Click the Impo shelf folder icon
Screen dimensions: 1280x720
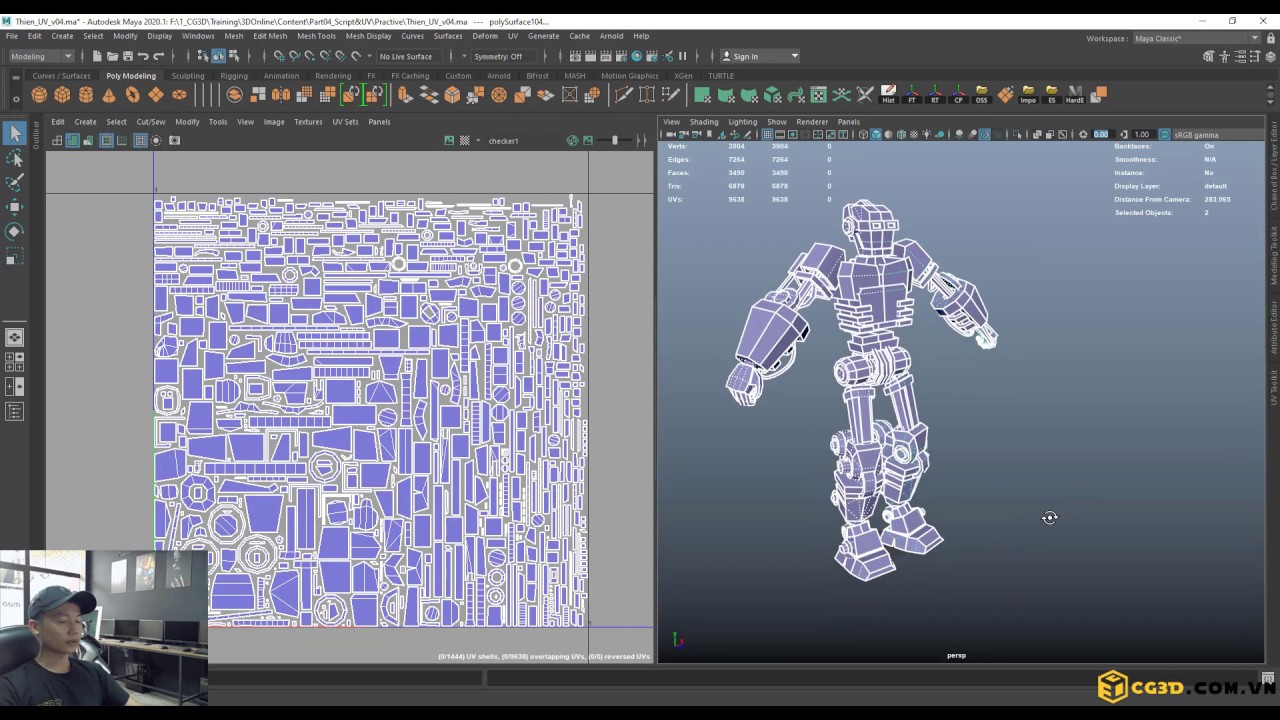point(1028,95)
